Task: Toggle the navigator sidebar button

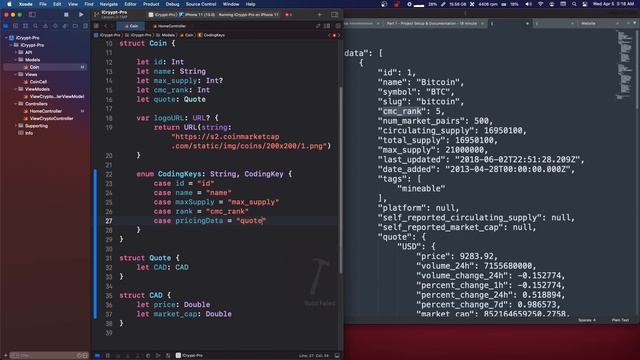Action: point(32,15)
